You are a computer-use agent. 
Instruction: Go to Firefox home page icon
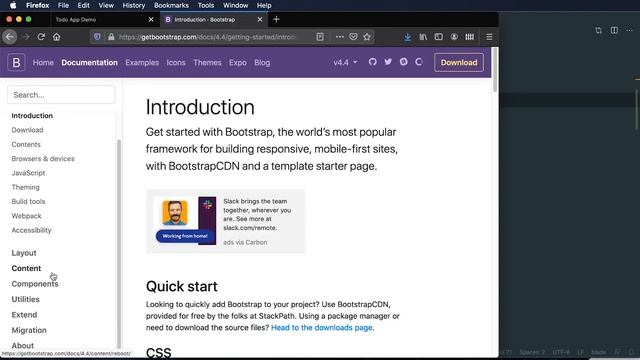56,37
